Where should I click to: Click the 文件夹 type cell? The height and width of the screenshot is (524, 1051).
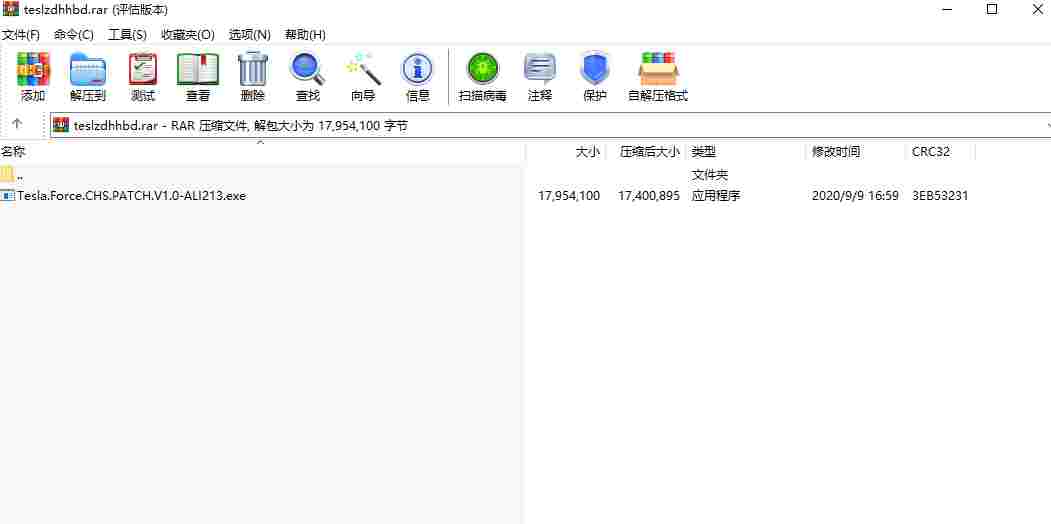tap(710, 174)
